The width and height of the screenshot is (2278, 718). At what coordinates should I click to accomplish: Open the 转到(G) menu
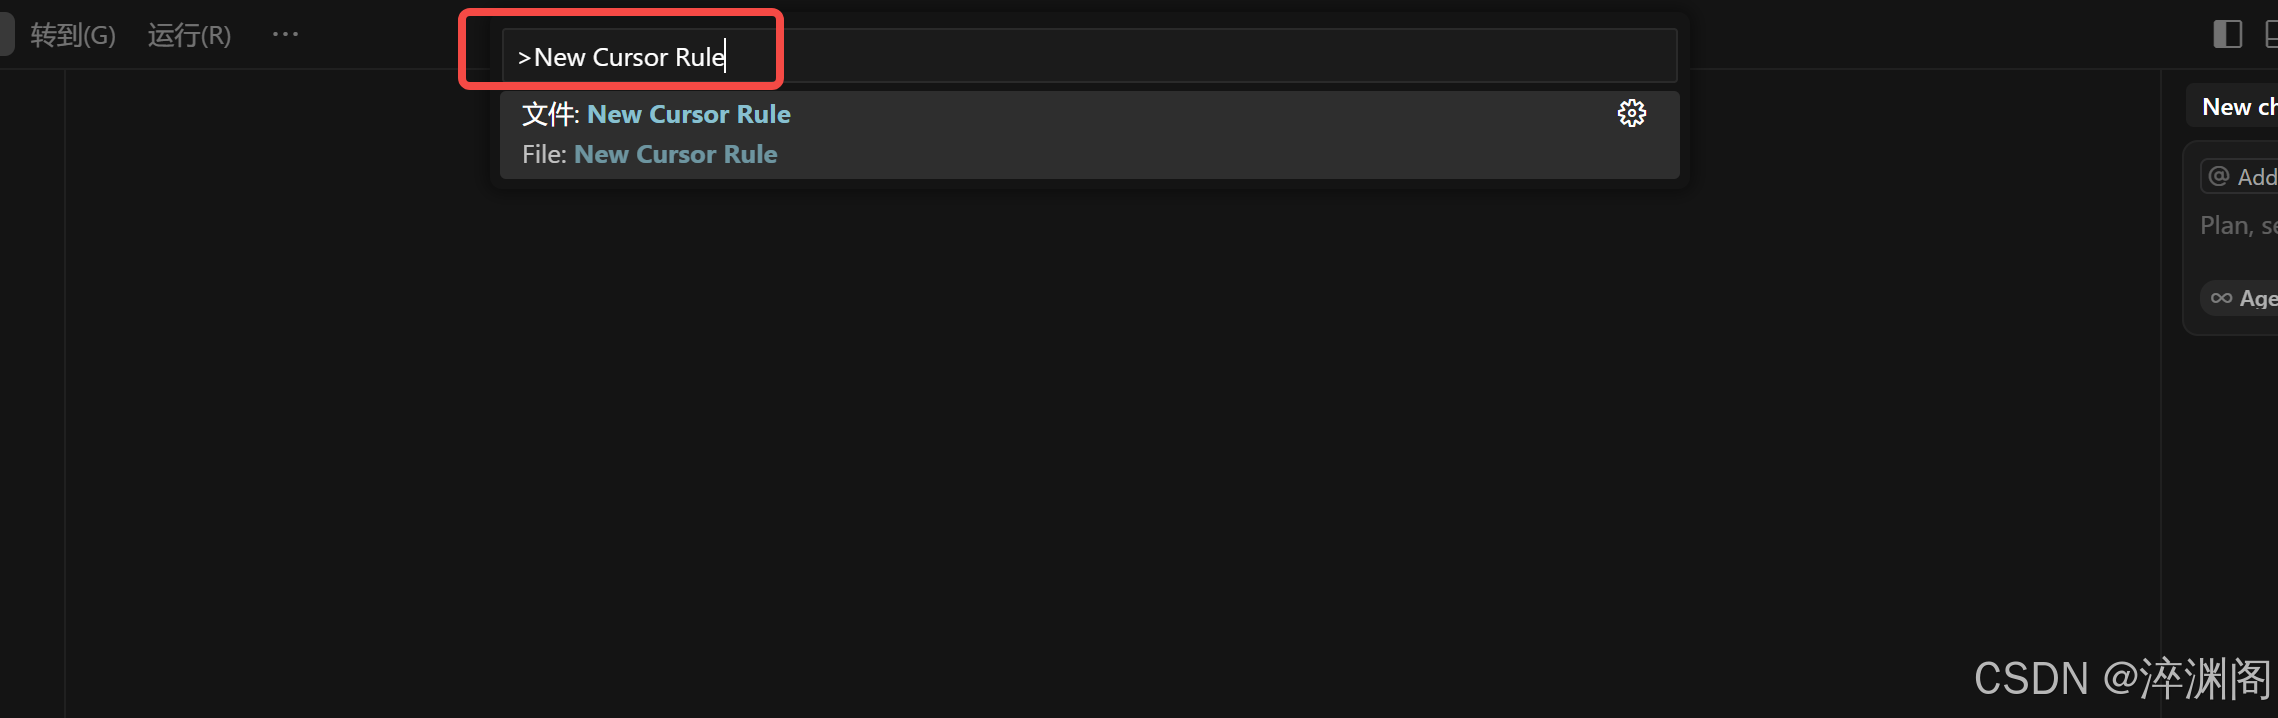click(x=73, y=35)
